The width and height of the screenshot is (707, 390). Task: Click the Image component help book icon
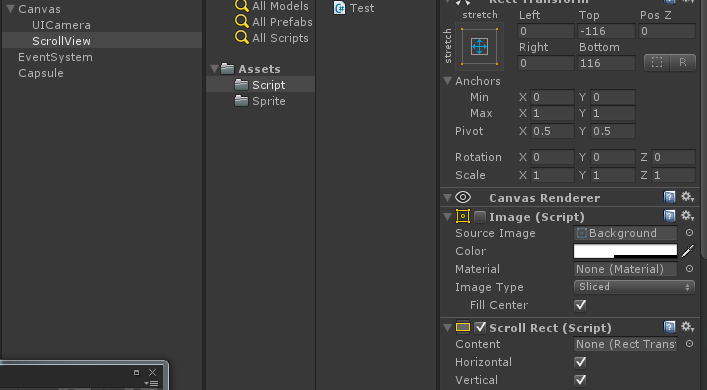coord(670,216)
